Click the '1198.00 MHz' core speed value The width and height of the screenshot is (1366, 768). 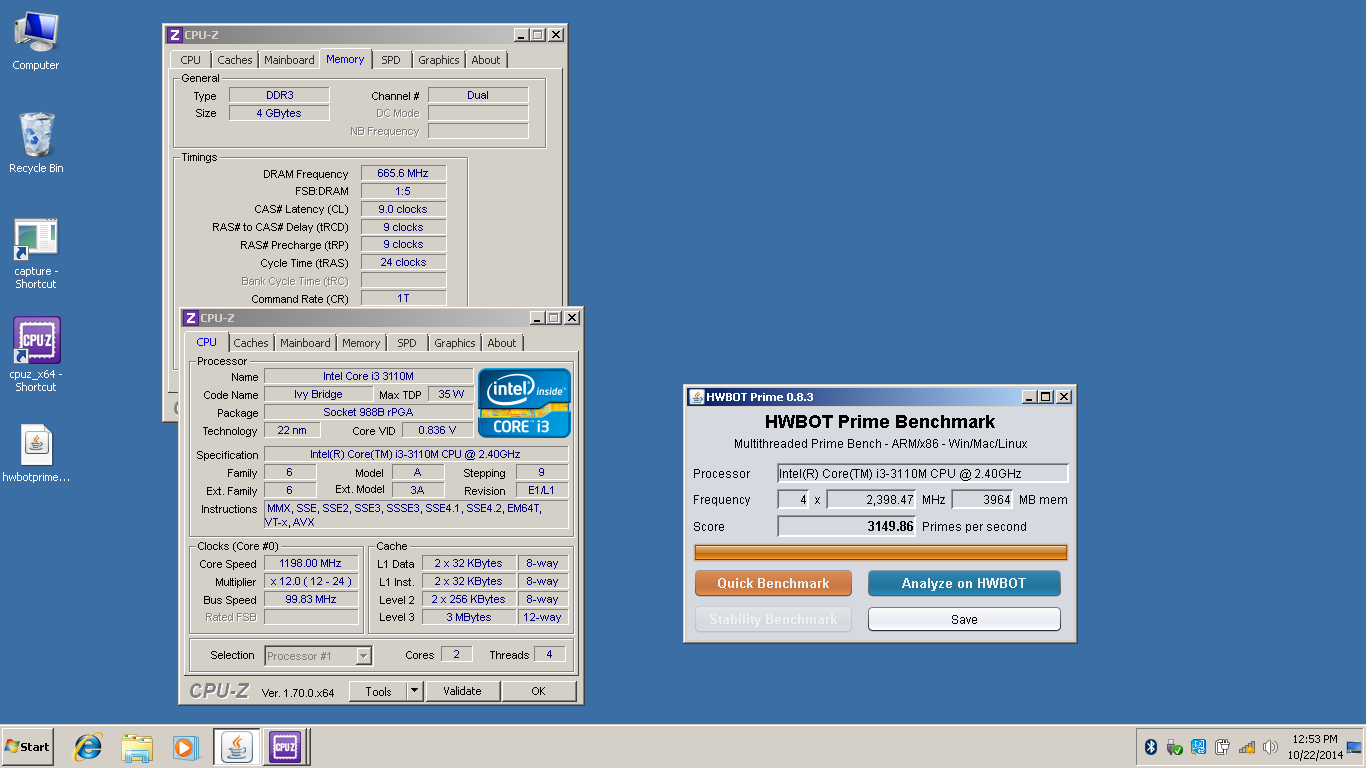tap(311, 563)
